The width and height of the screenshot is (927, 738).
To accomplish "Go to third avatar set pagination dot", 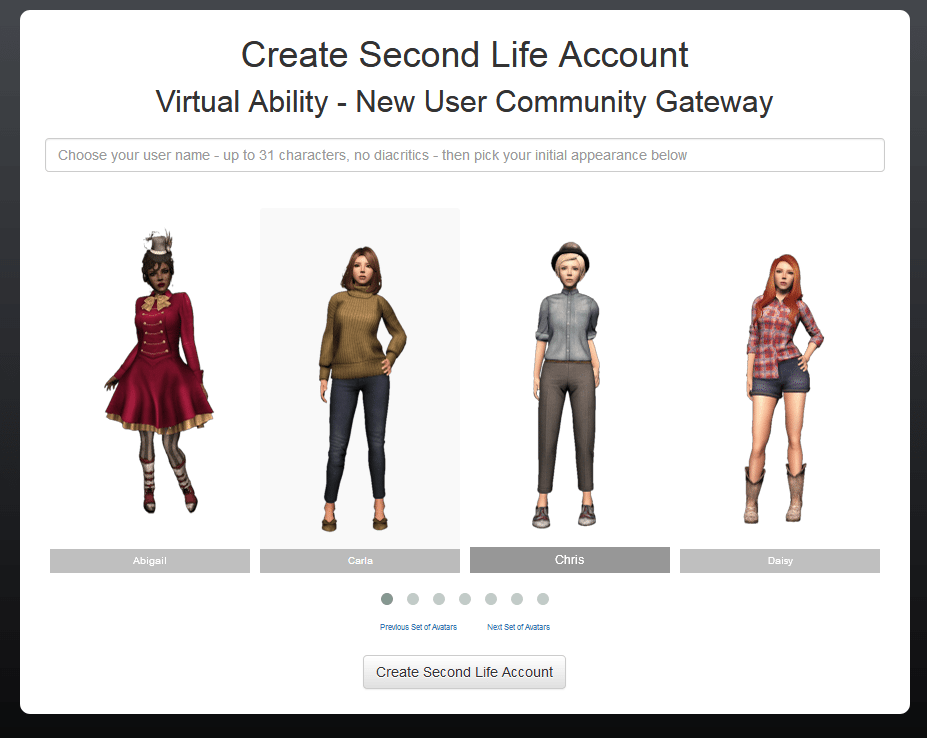I will pos(439,599).
